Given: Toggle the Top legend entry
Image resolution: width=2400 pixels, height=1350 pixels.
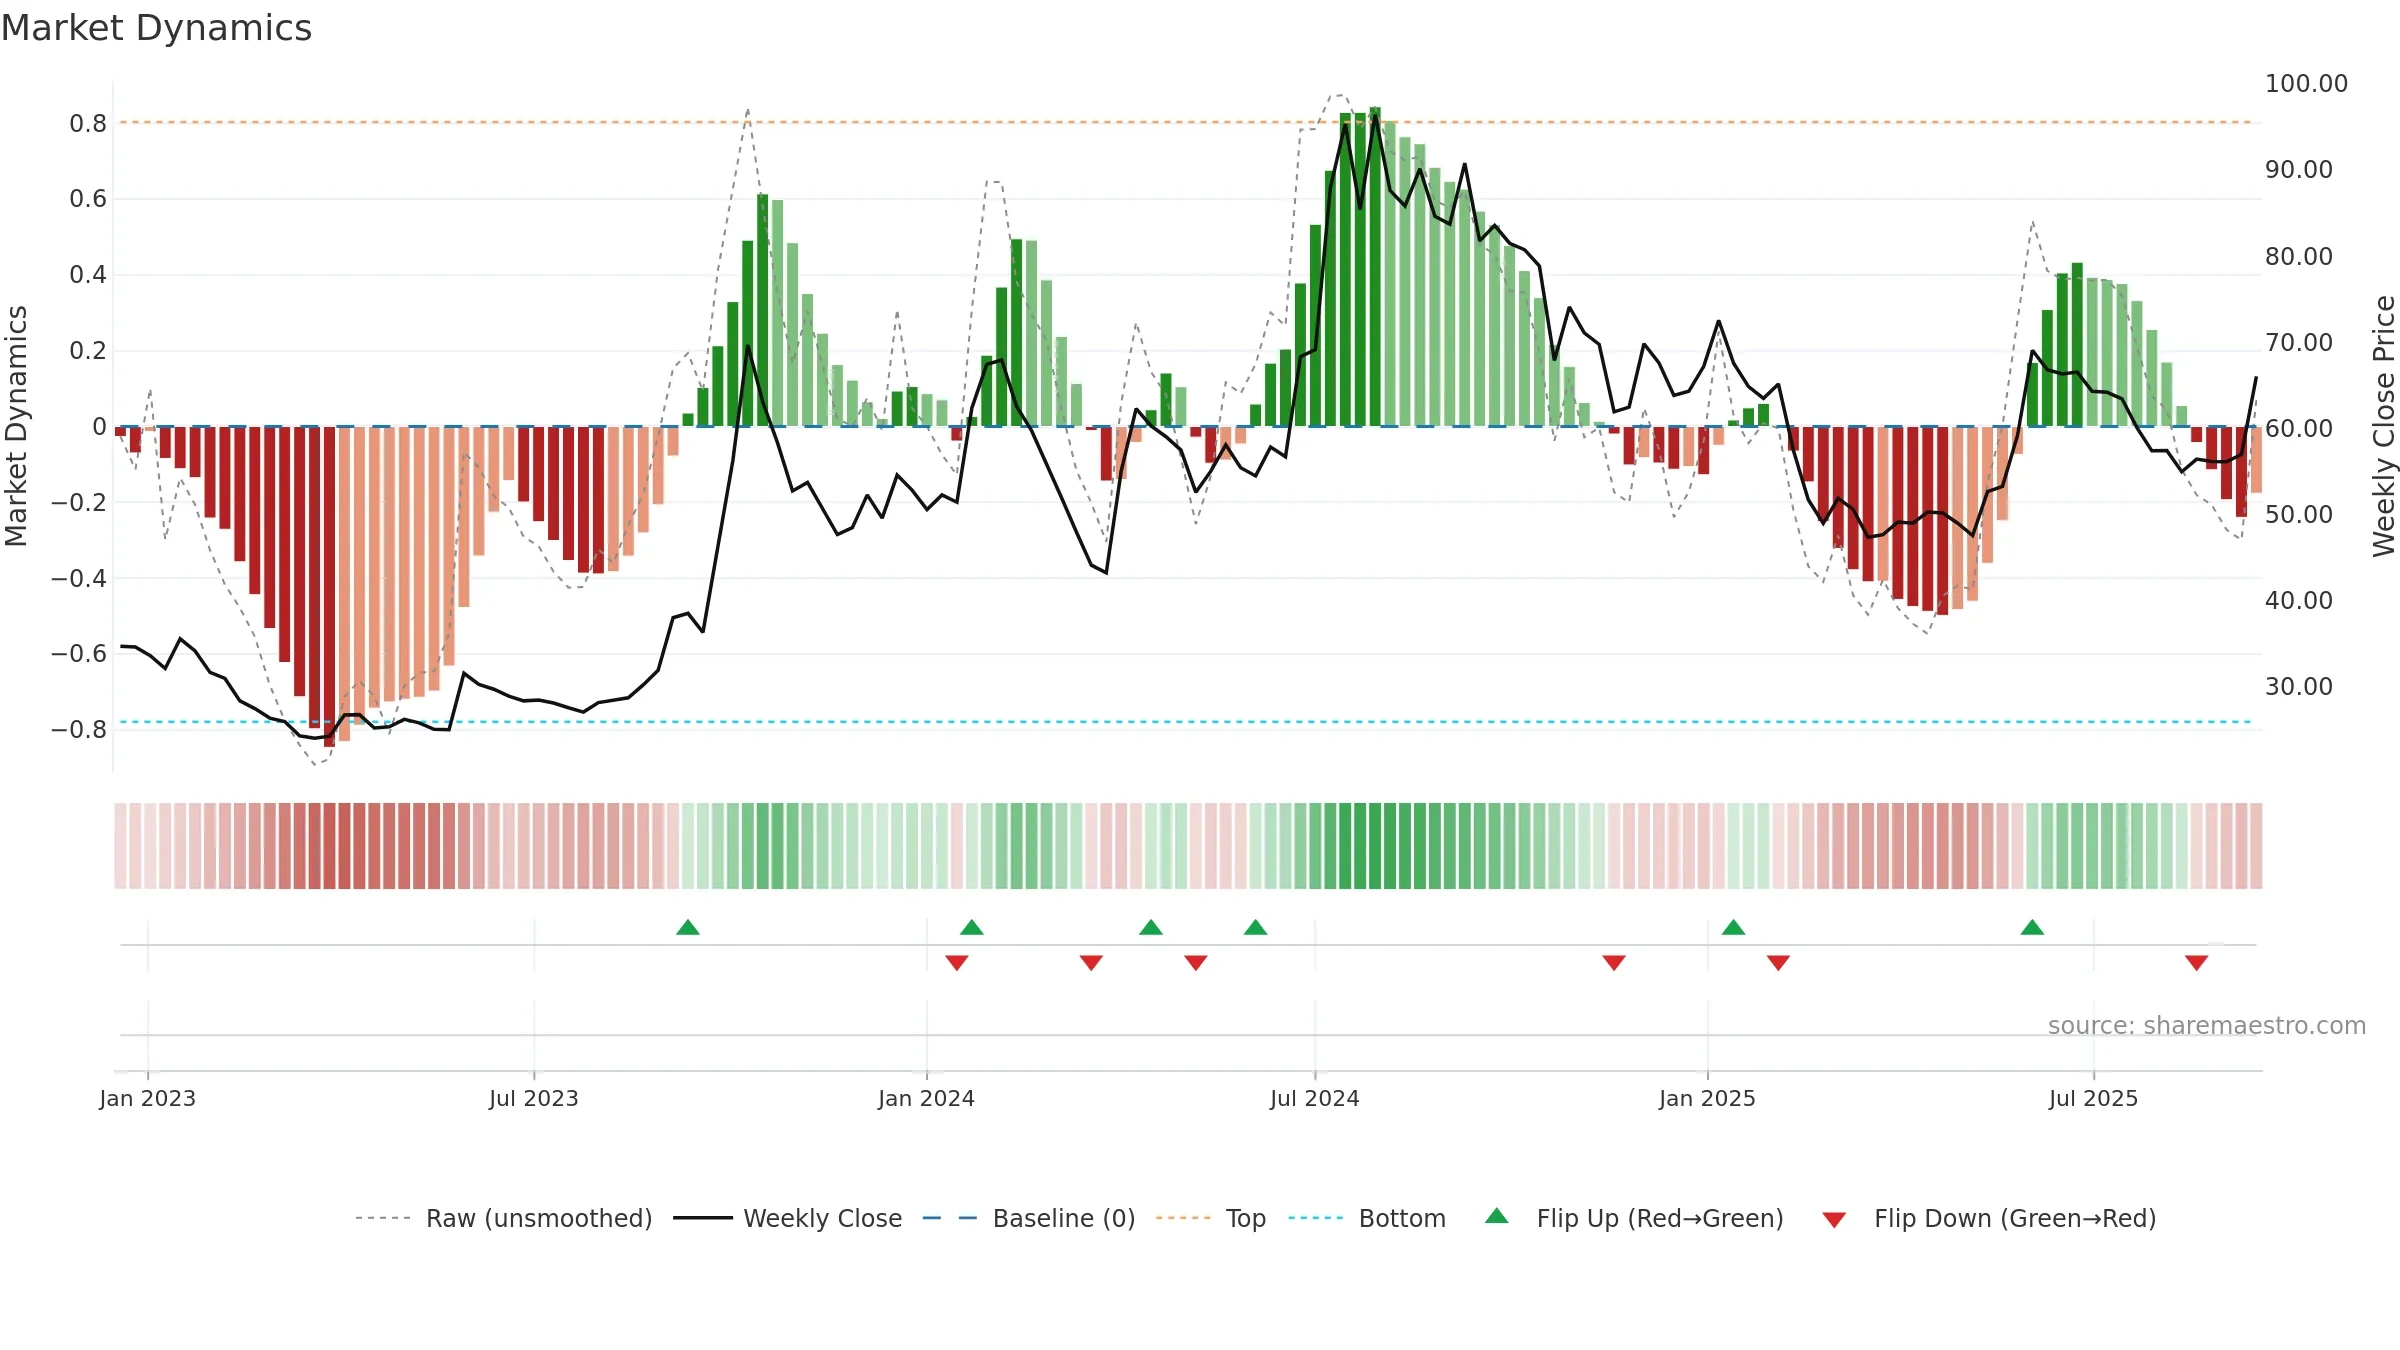Looking at the screenshot, I should tap(1211, 1218).
